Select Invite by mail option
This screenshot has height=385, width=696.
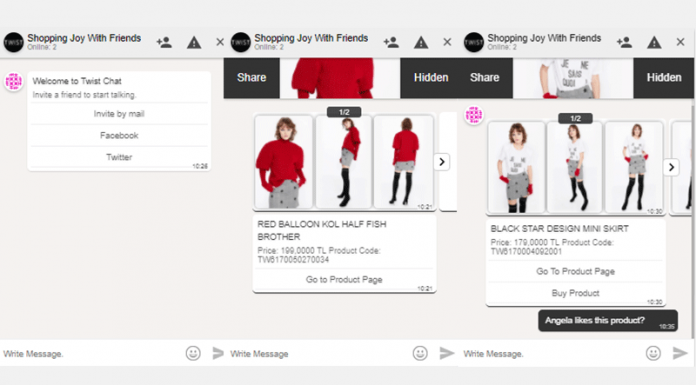tap(119, 114)
